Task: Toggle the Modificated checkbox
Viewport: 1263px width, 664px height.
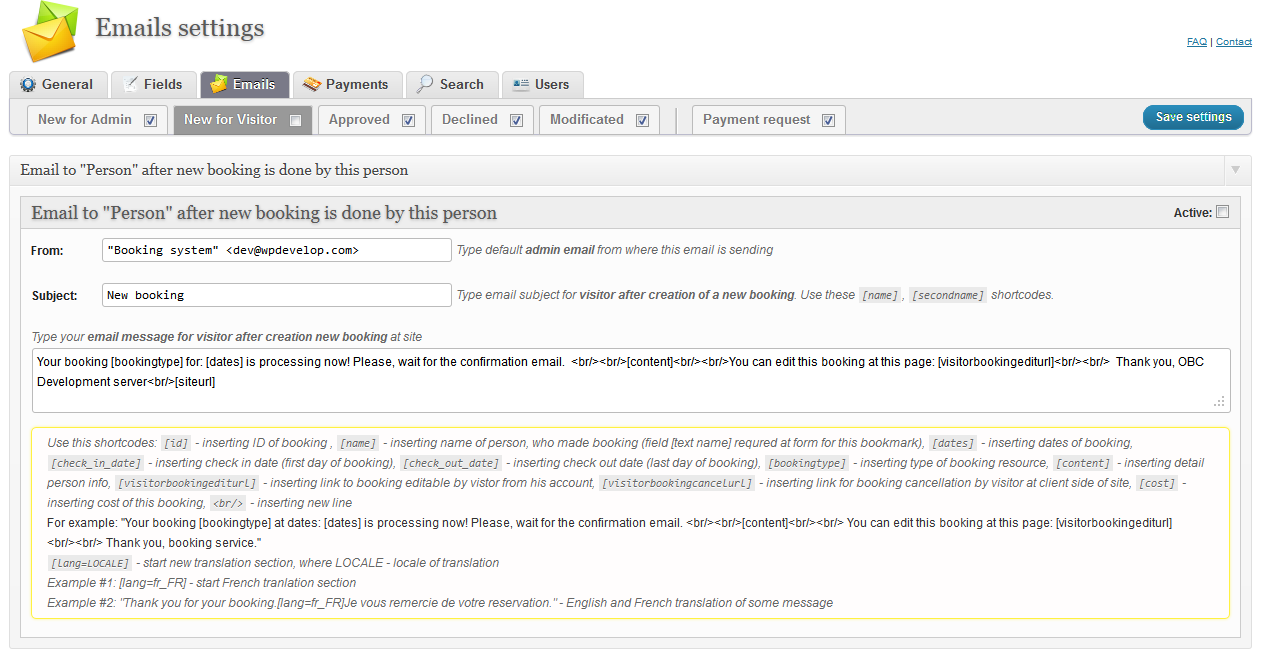Action: 643,120
